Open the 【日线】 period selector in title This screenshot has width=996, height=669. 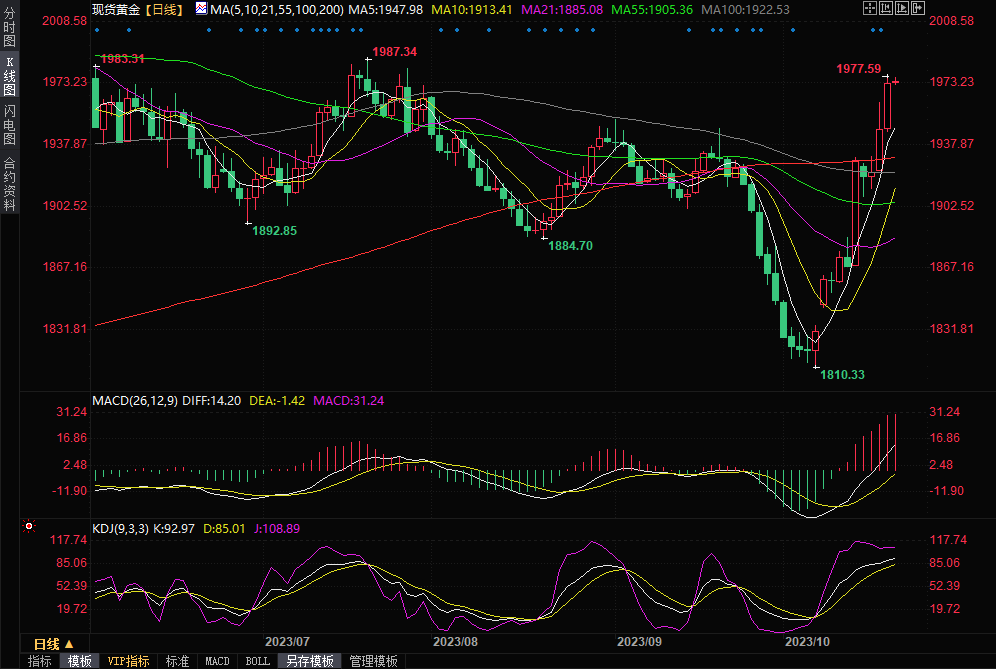pyautogui.click(x=163, y=9)
